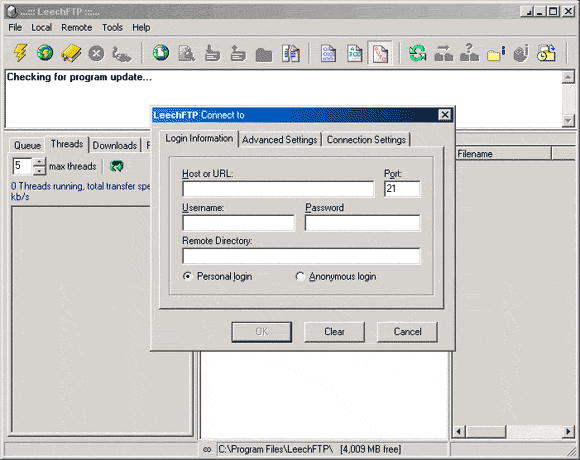
Task: Select the Personal login radio button
Action: [x=188, y=276]
